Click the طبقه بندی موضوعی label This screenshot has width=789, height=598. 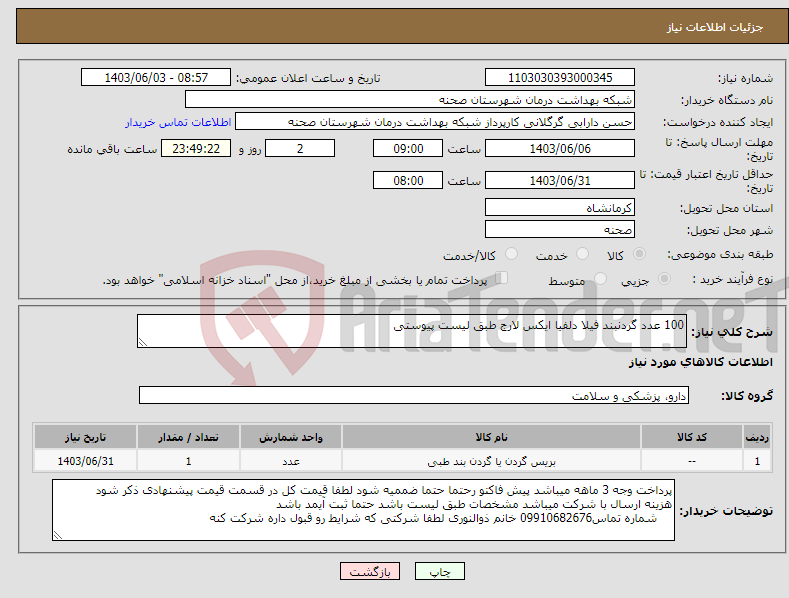click(x=720, y=255)
